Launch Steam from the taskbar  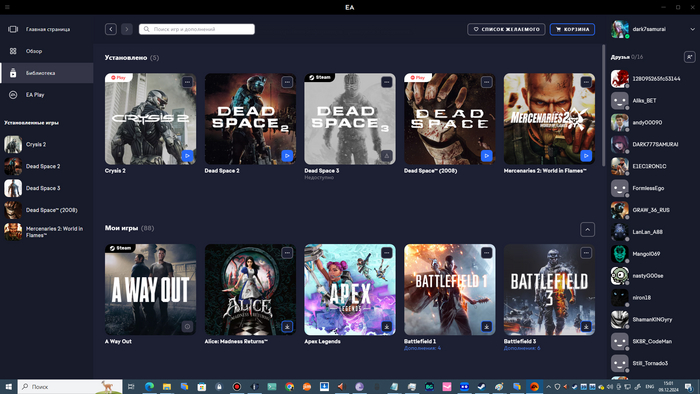[481, 387]
